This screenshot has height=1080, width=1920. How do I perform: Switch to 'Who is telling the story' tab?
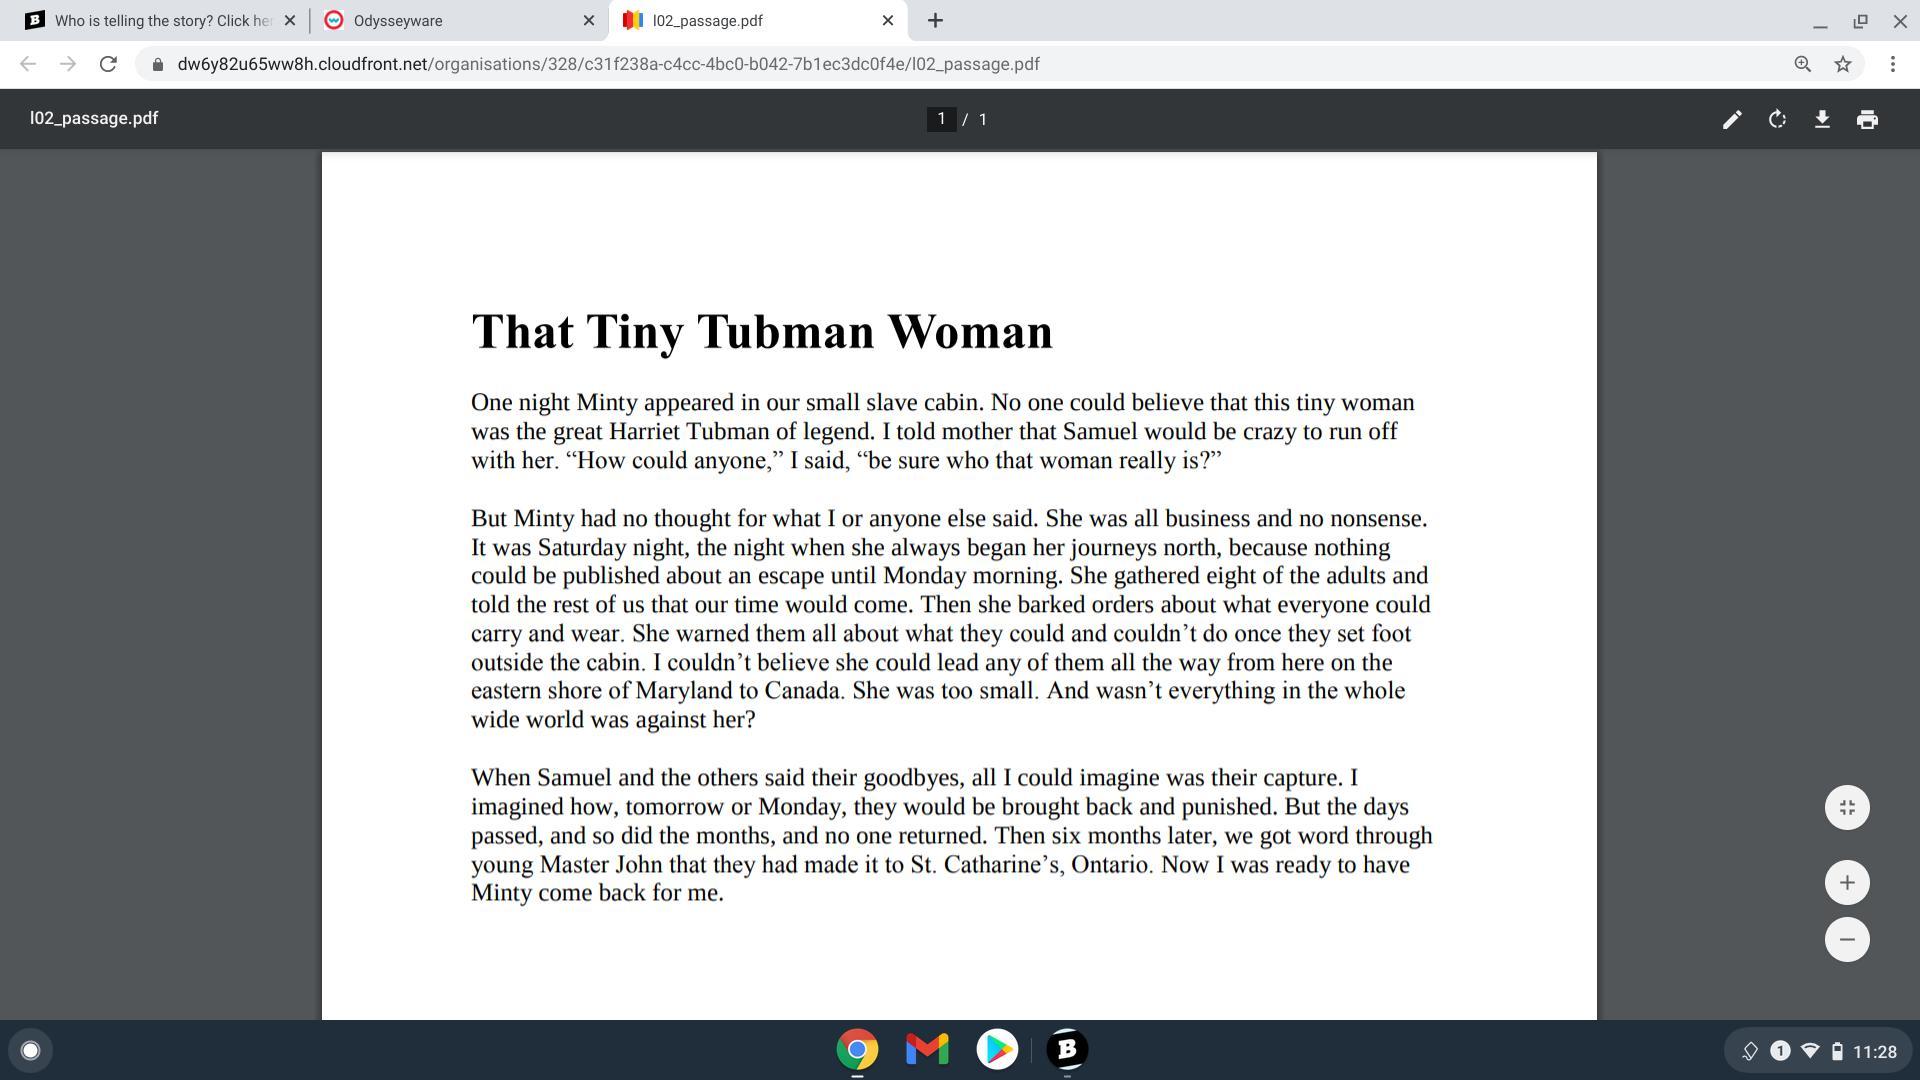tap(150, 20)
